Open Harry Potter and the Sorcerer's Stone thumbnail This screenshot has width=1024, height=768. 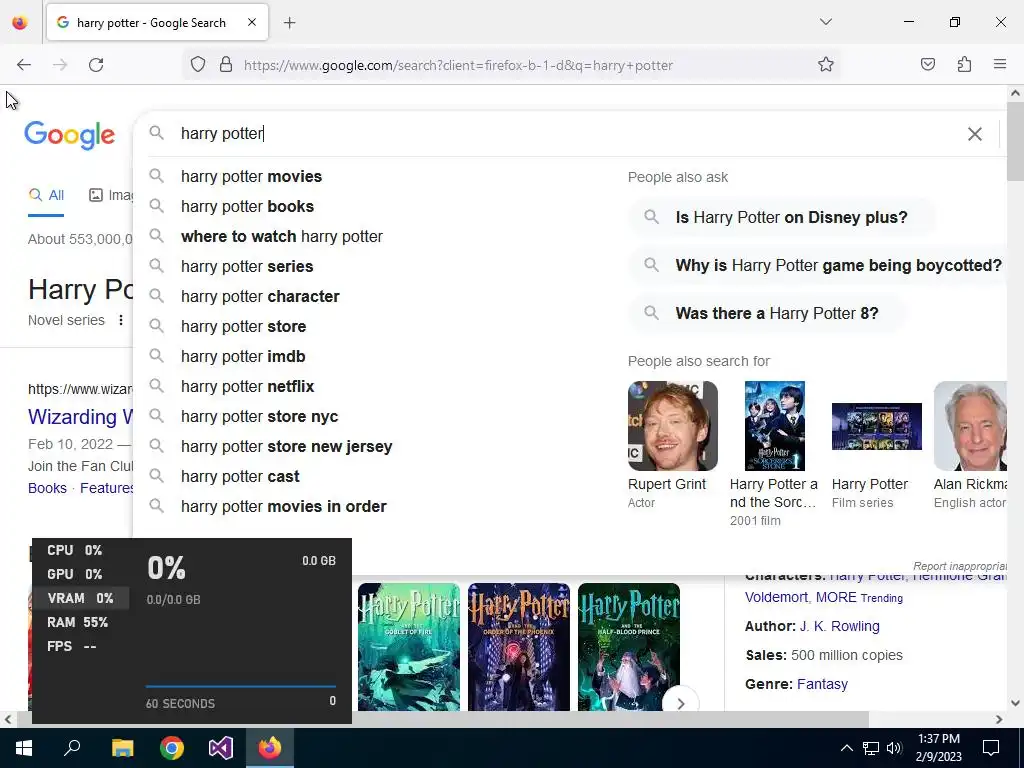coord(775,426)
